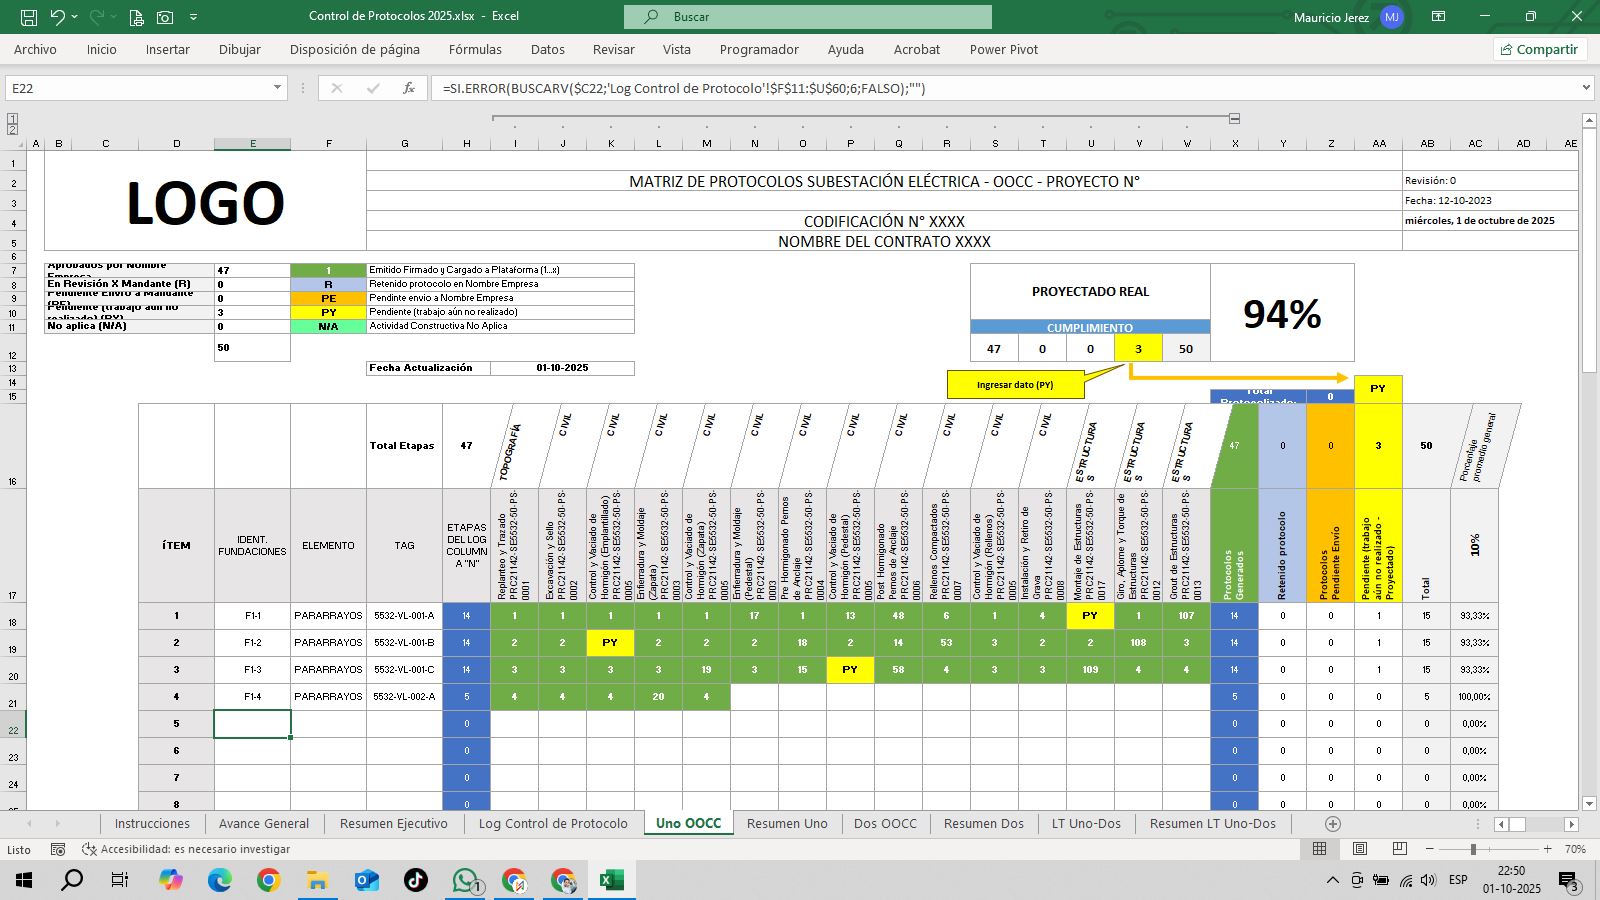Screen dimensions: 1600x900
Task: Click the fx insert function icon
Action: [408, 88]
